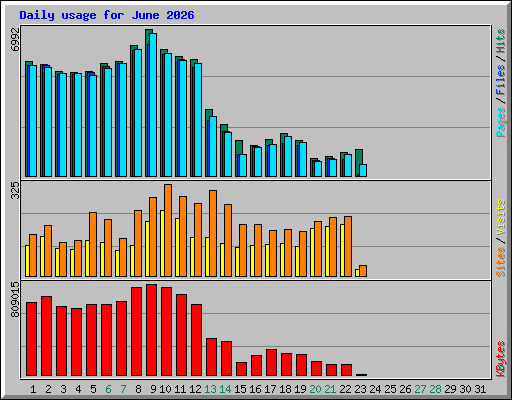
Task: Select day 3 on the date axis
Action: (63, 389)
